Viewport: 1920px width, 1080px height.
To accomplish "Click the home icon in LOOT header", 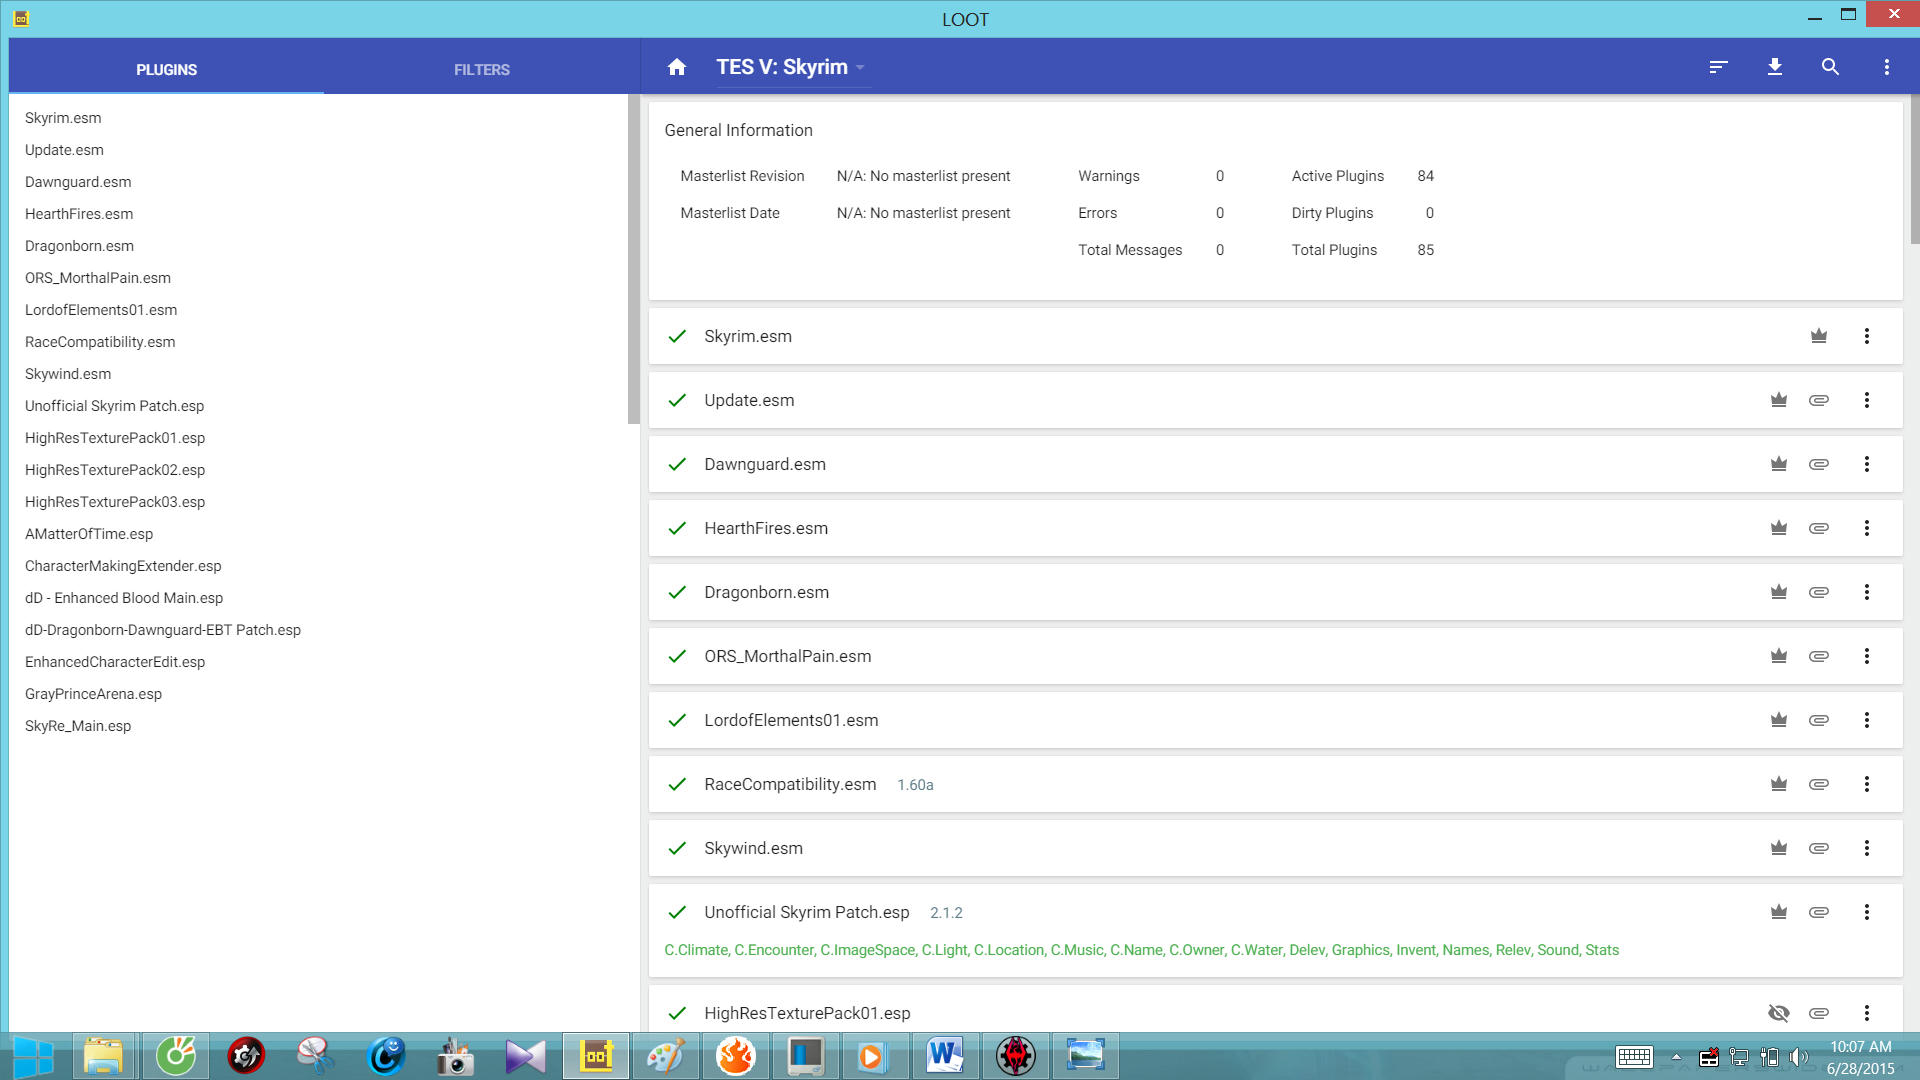I will [x=677, y=67].
